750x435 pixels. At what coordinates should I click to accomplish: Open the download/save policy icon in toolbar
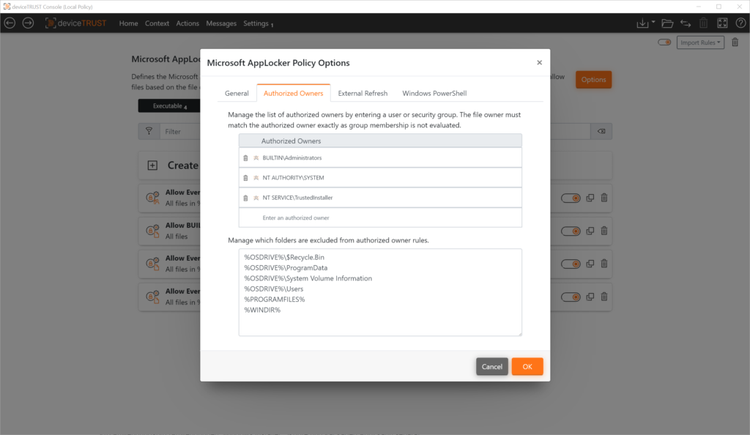click(x=642, y=23)
